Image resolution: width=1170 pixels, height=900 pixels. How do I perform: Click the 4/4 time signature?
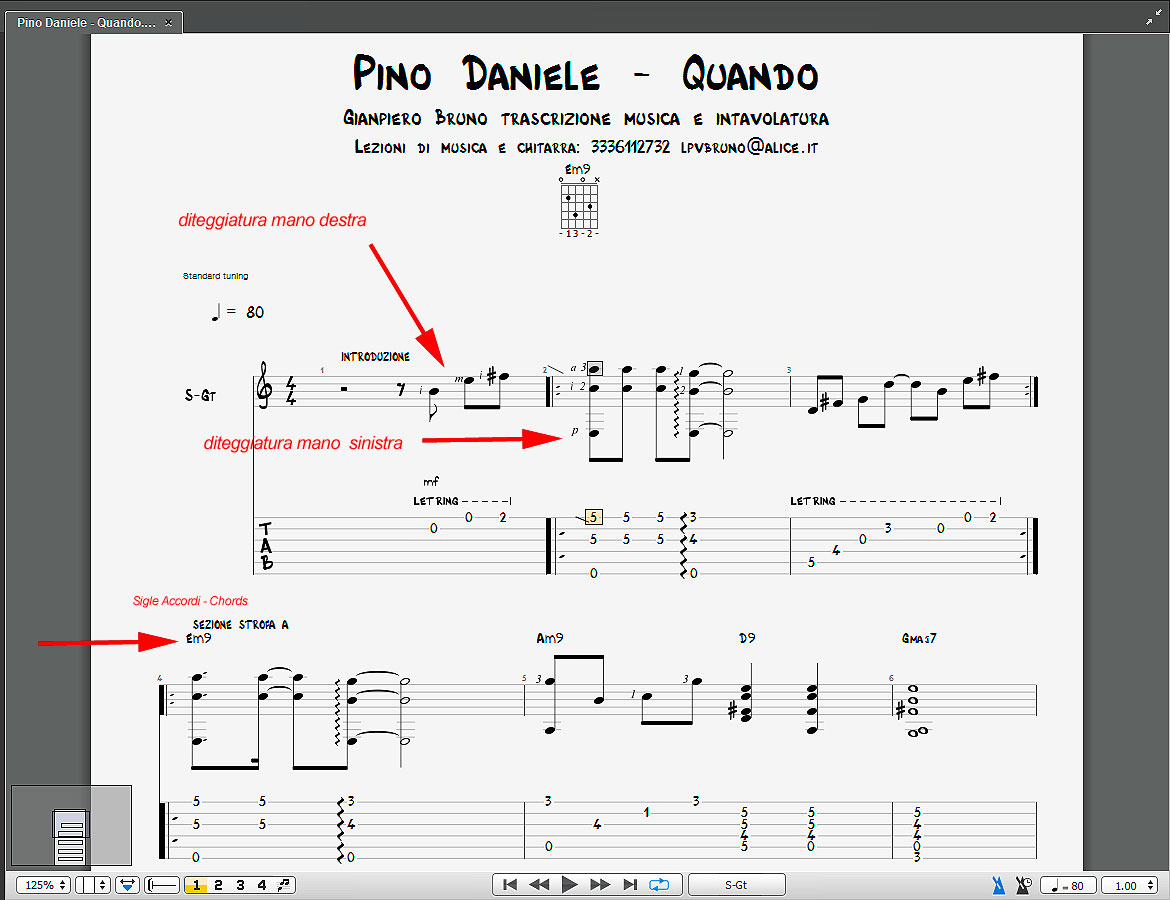coord(291,391)
